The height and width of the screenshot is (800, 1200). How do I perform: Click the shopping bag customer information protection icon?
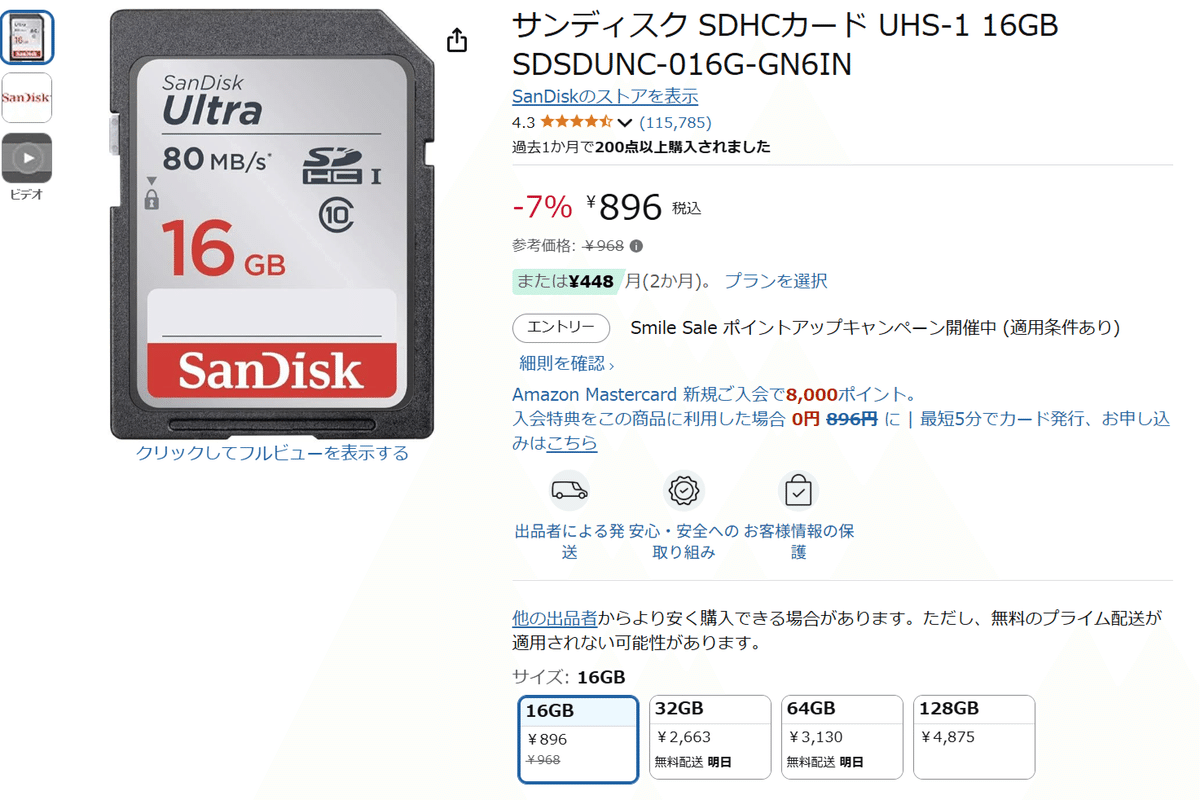(798, 491)
